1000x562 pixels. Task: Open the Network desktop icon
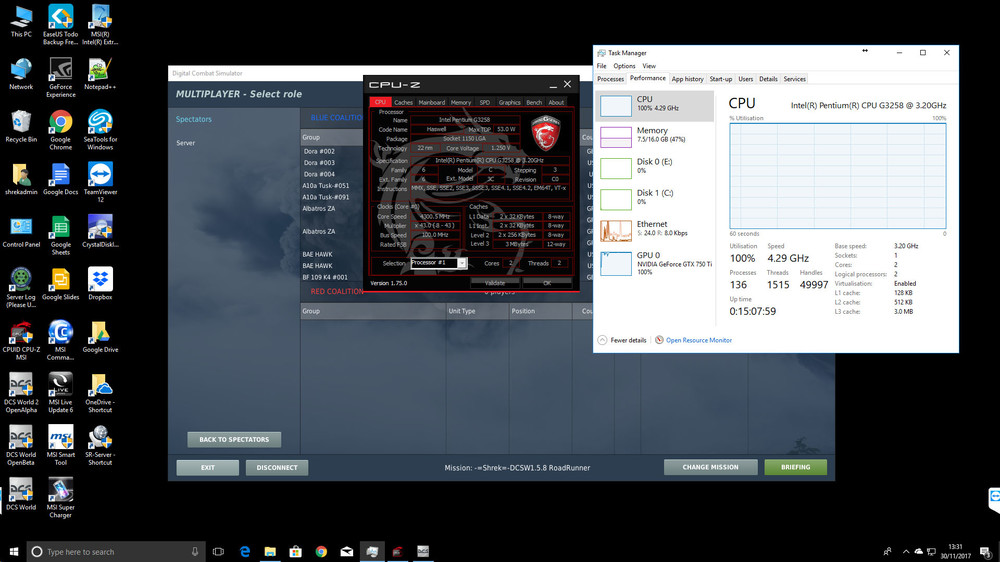click(x=21, y=74)
